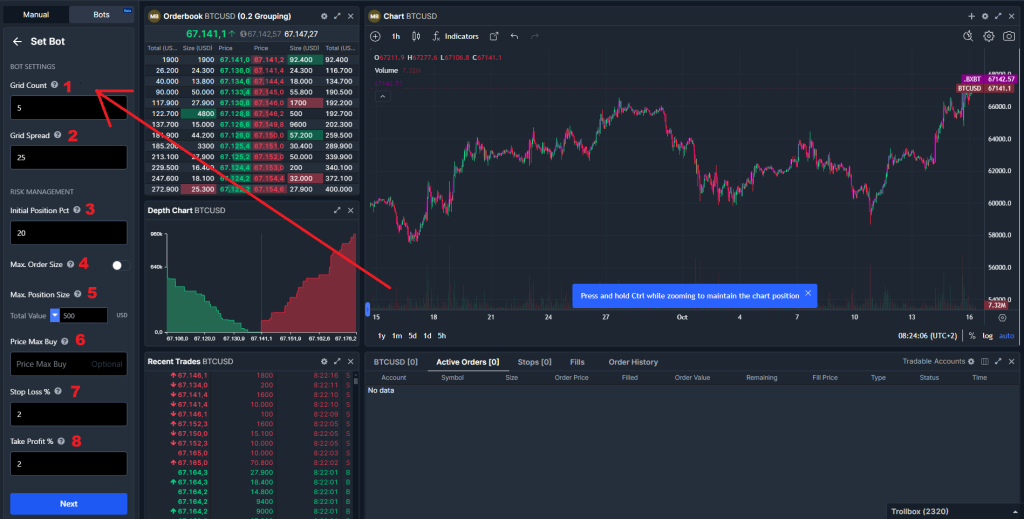Image resolution: width=1024 pixels, height=519 pixels.
Task: Open the Total Value dropdown arrow
Action: click(55, 315)
